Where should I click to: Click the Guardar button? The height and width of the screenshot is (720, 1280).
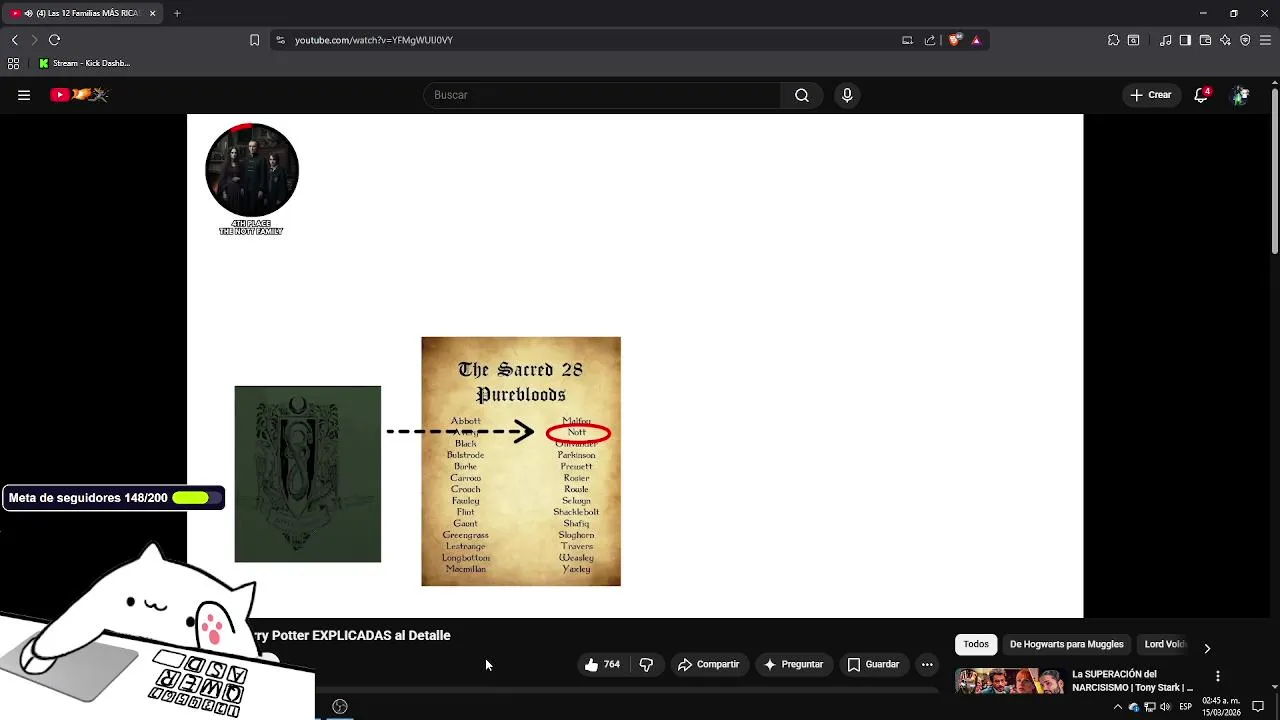[873, 664]
